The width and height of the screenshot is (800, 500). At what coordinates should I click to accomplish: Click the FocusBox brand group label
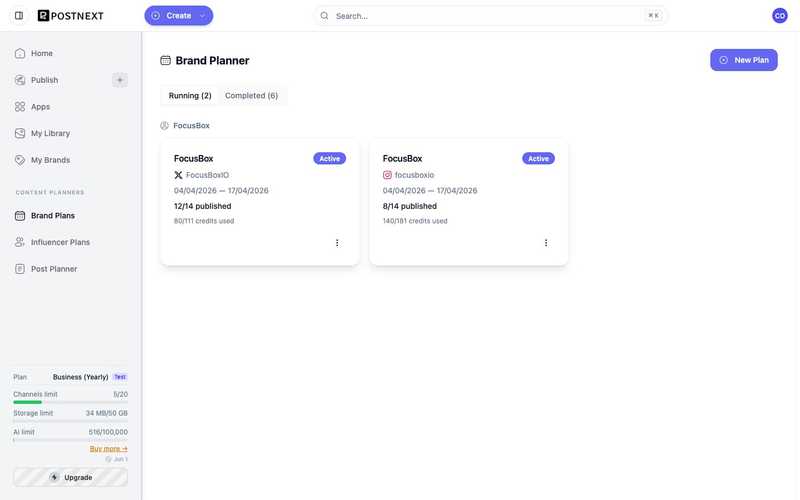(x=191, y=126)
